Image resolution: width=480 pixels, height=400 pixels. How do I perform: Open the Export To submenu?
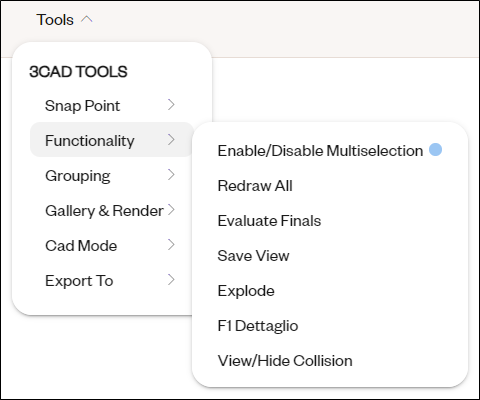point(112,281)
